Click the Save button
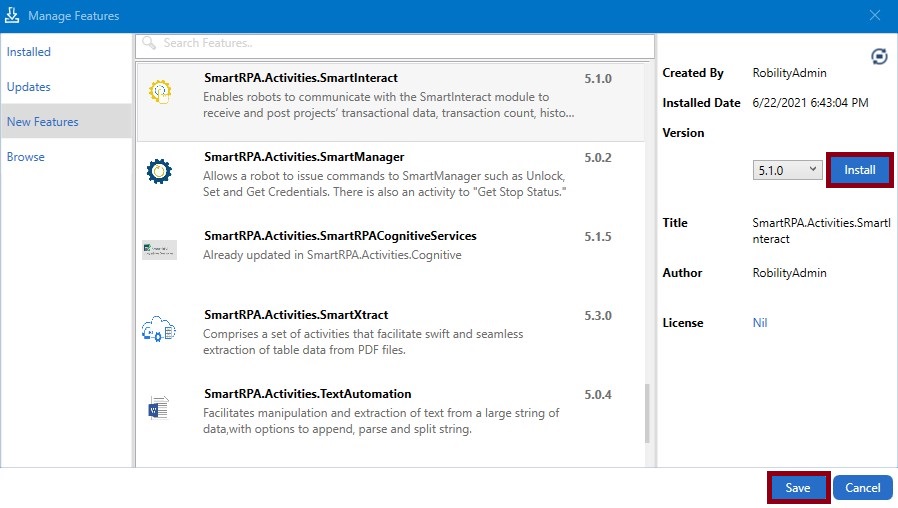This screenshot has width=898, height=508. 797,488
